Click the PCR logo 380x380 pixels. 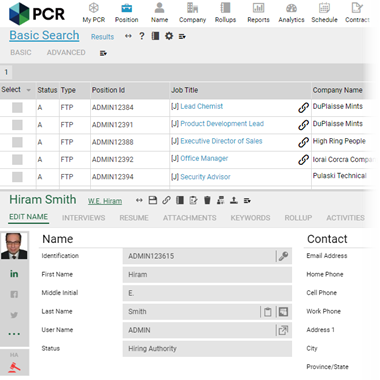pos(37,14)
